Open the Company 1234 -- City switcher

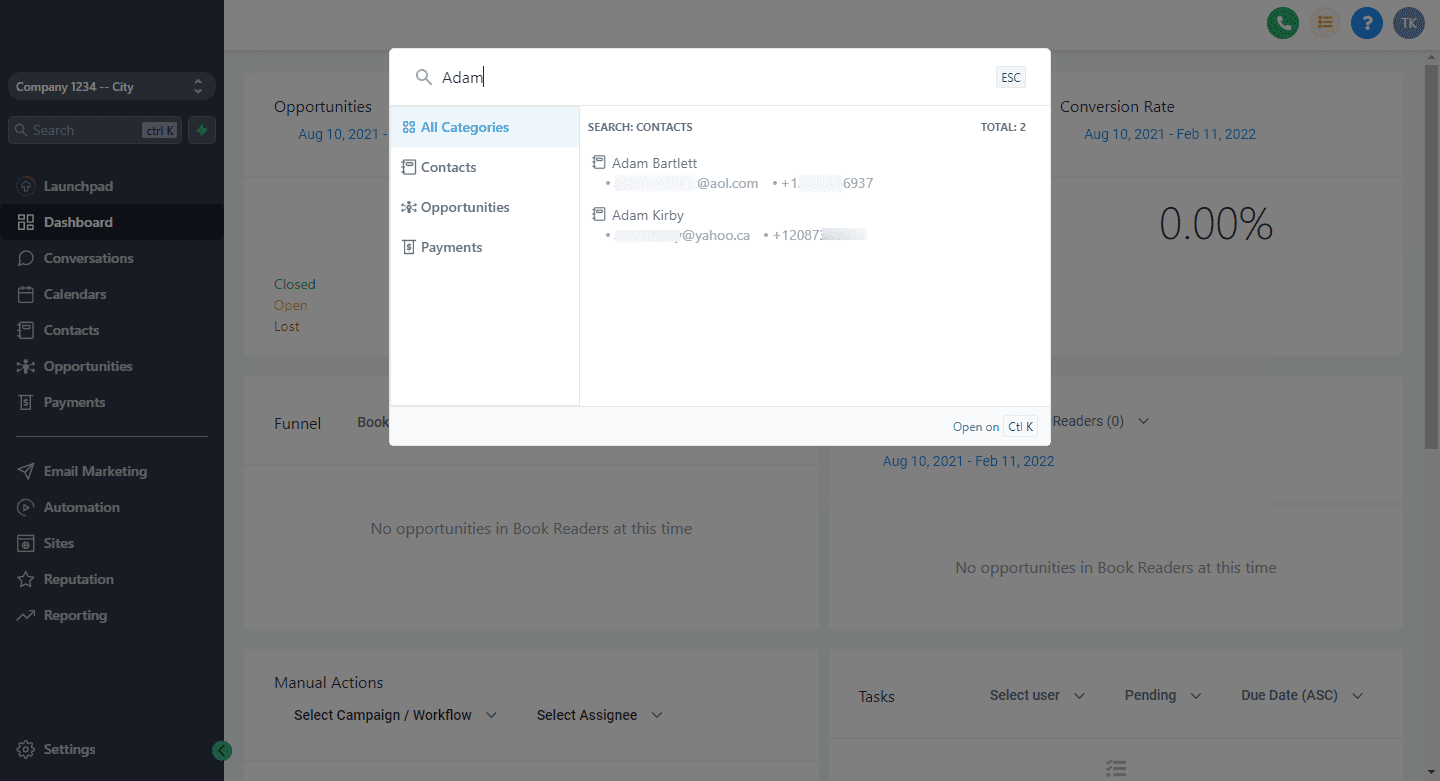[x=111, y=87]
